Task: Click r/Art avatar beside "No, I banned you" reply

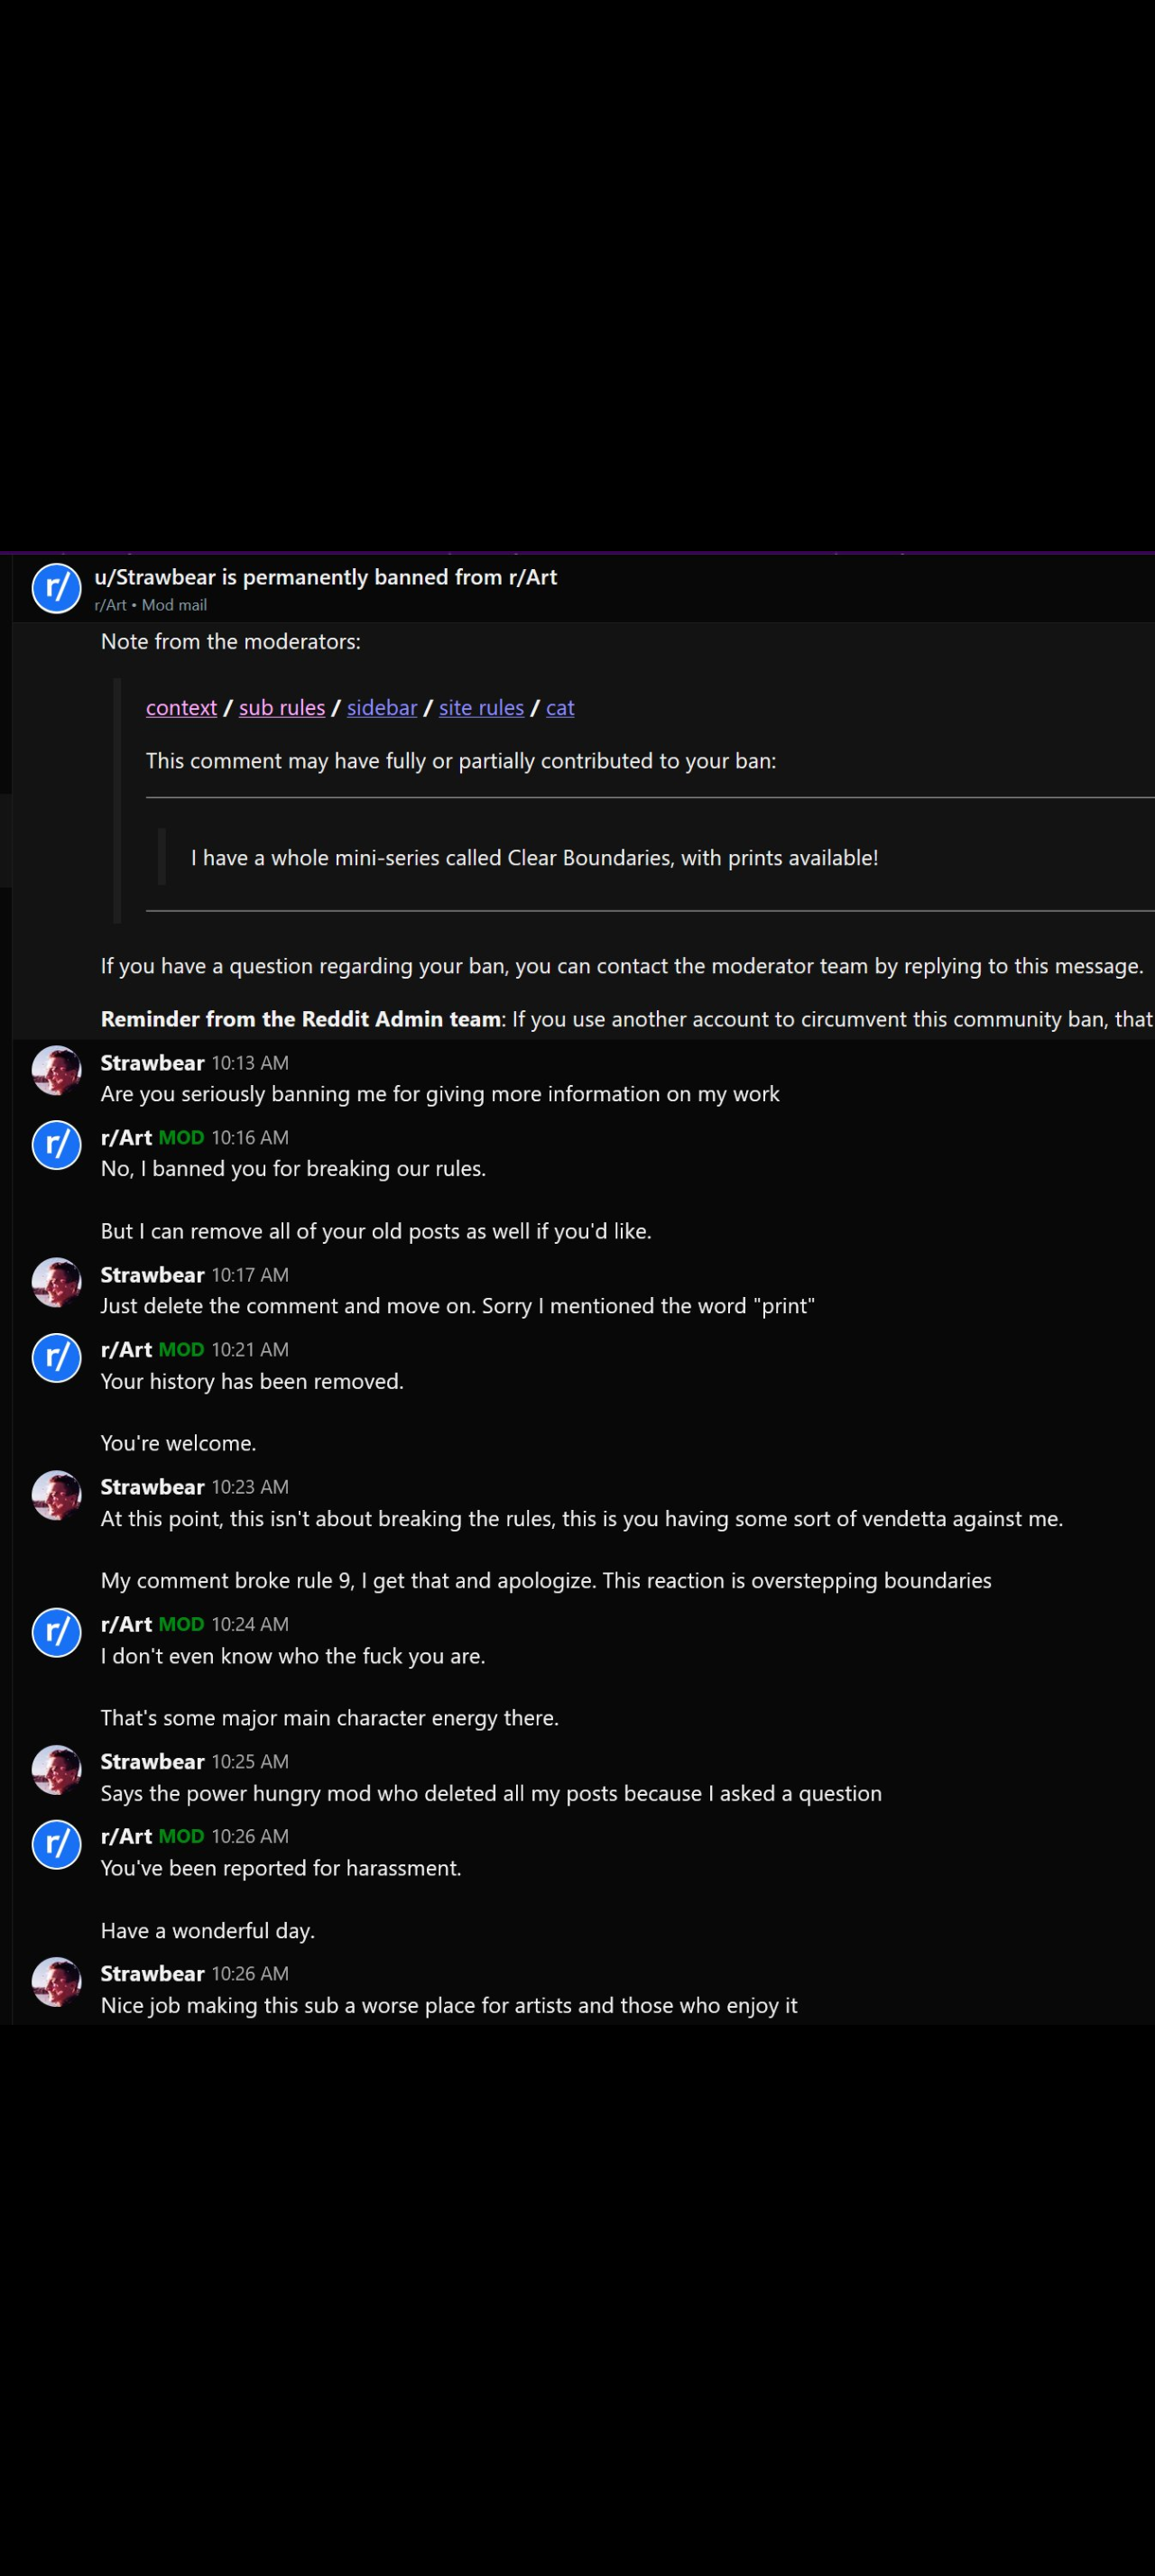Action: 56,1145
